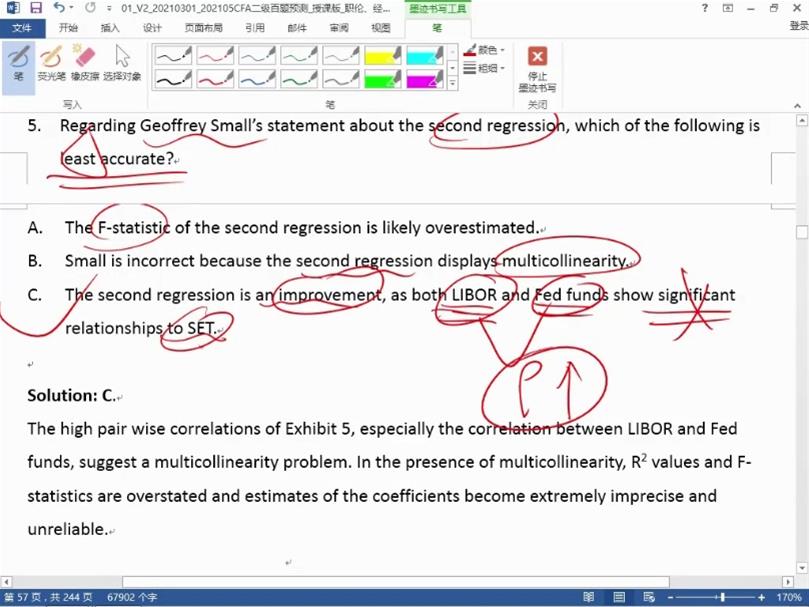
Task: Click the horizontal scrollbar right arrow
Action: pos(787,582)
